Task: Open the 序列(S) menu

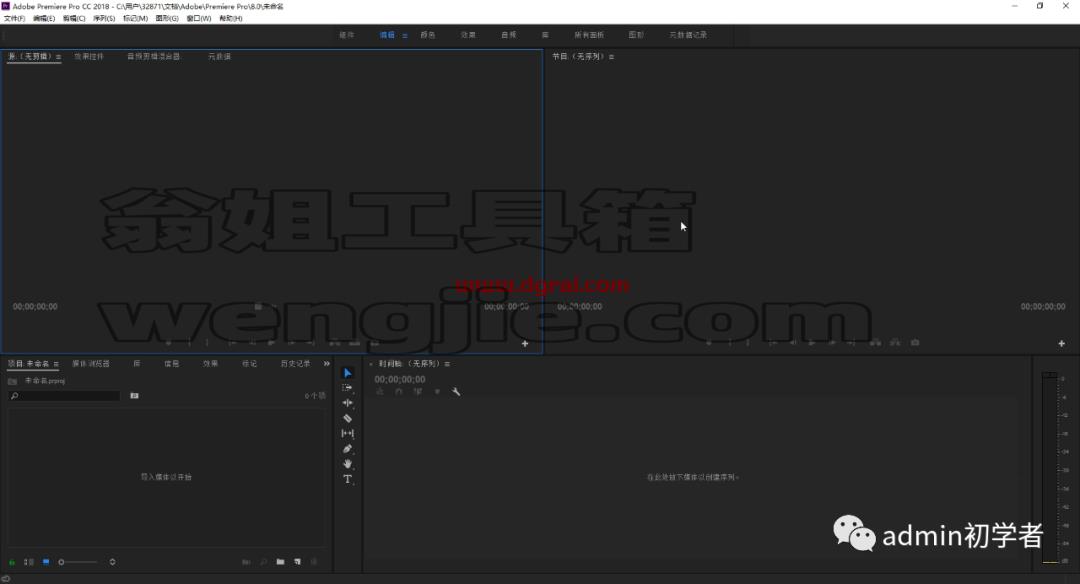Action: click(x=104, y=19)
